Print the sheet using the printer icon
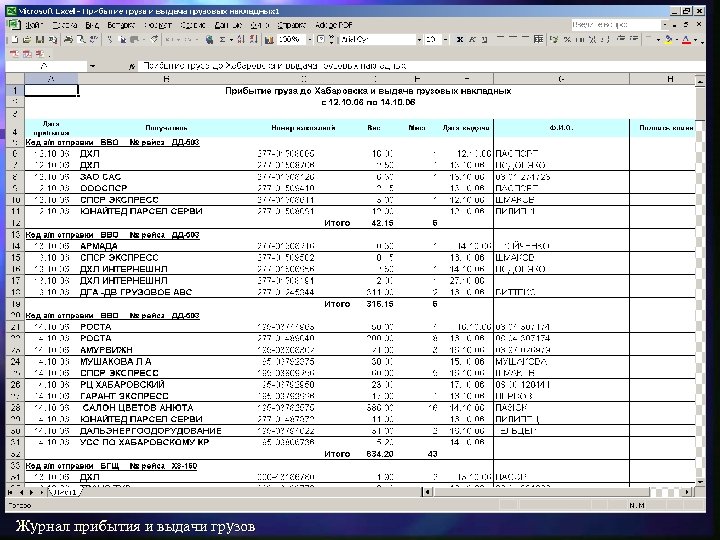Viewport: 720px width, 540px height. (x=68, y=40)
